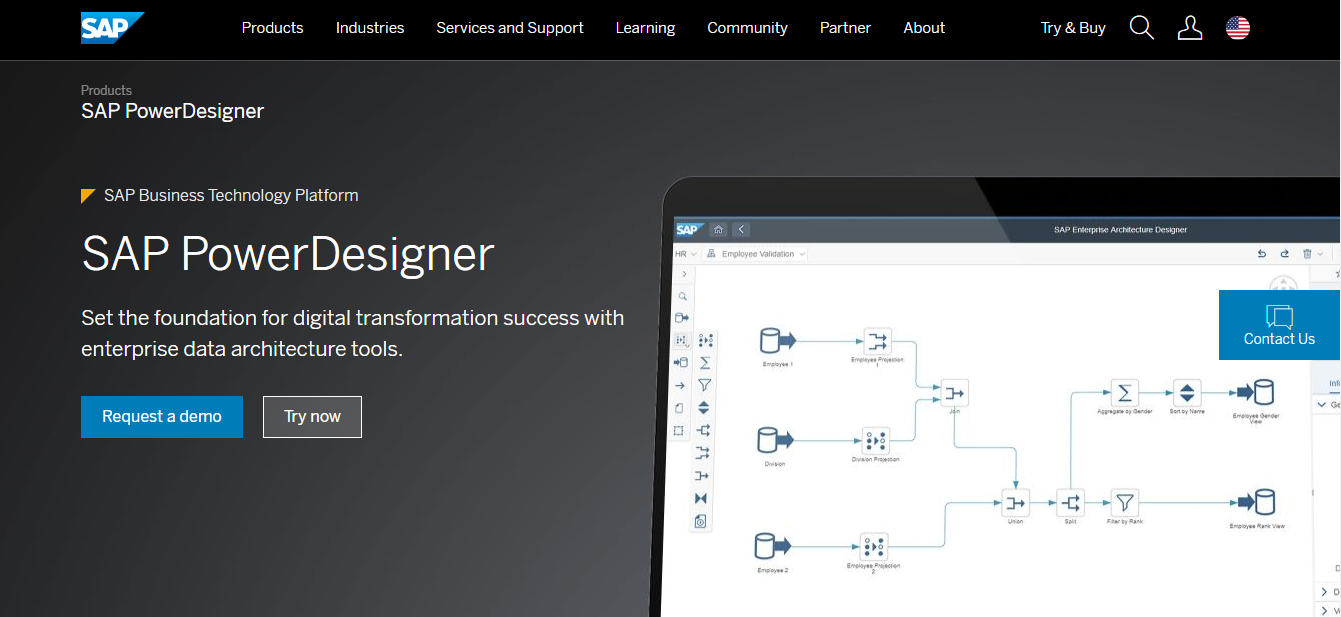Image resolution: width=1341 pixels, height=617 pixels.
Task: Click the Try & Buy link
Action: click(1073, 28)
